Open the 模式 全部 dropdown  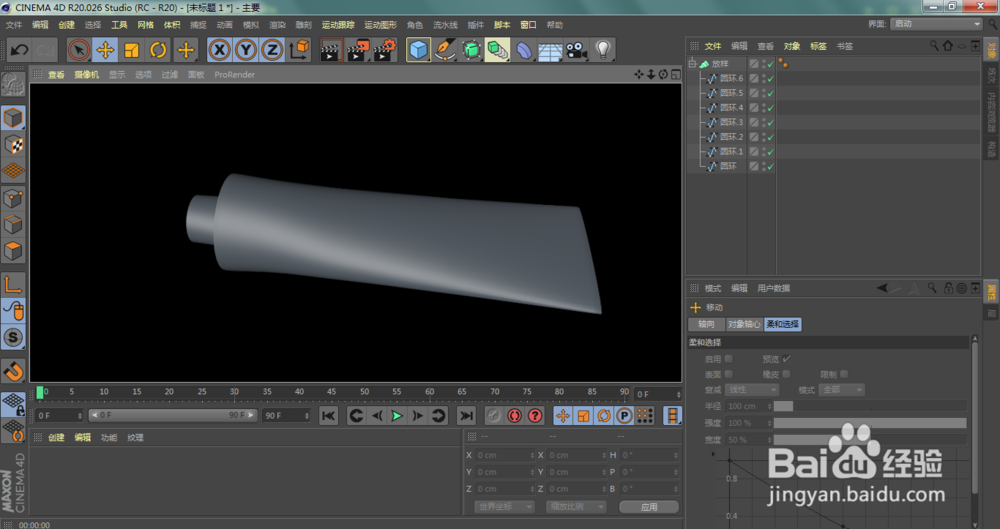tap(842, 390)
